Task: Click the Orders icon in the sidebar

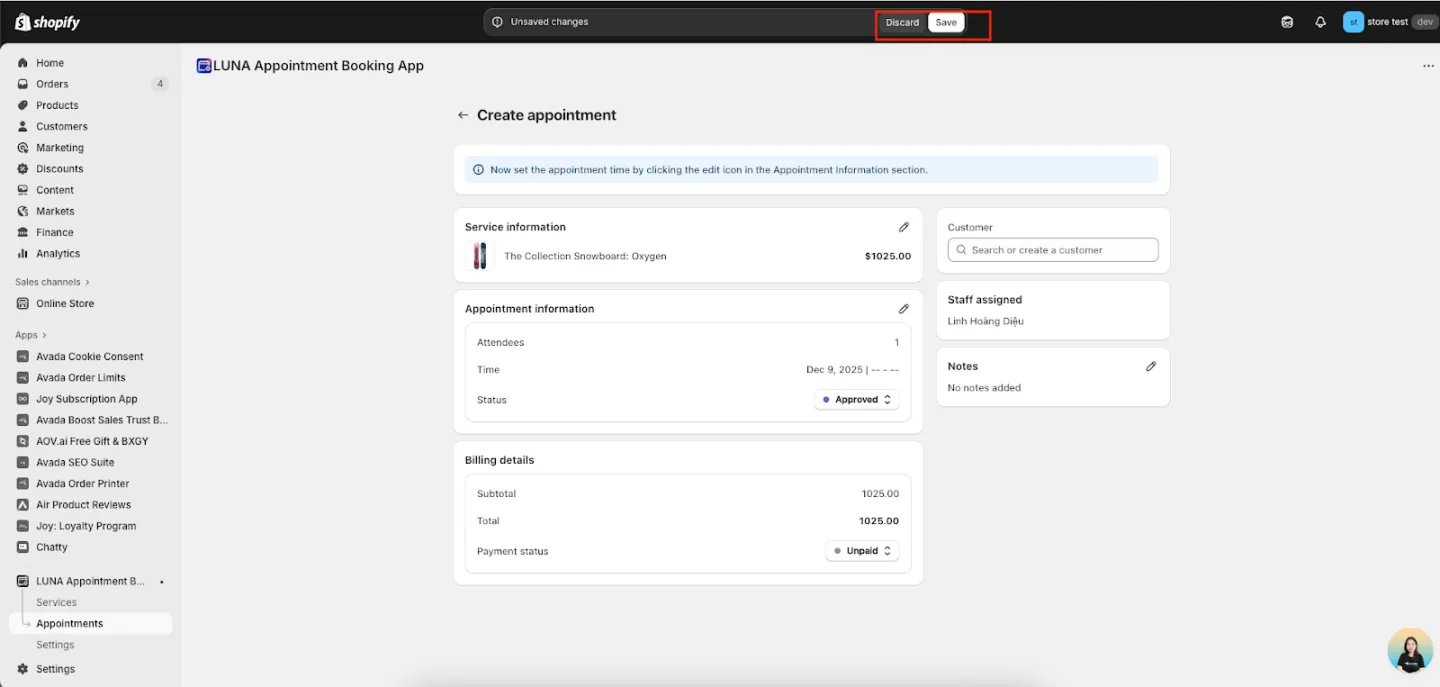Action: (x=23, y=84)
